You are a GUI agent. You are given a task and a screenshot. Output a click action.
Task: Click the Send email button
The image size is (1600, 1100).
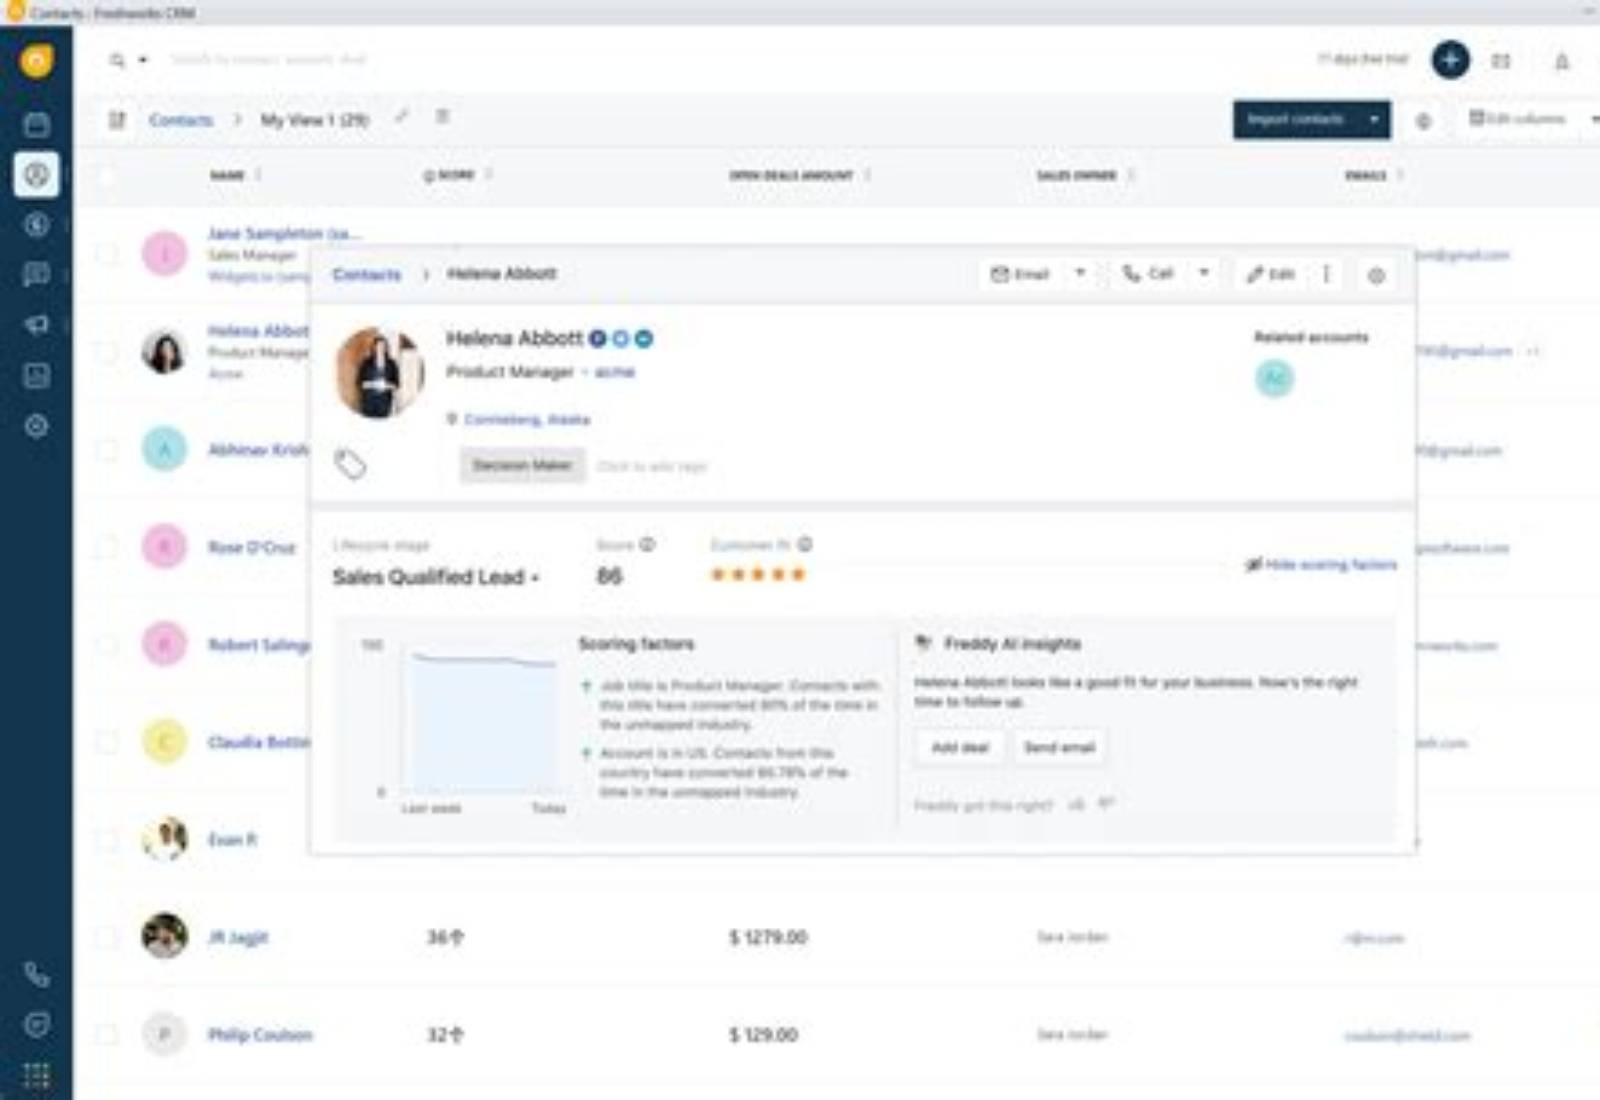1059,747
